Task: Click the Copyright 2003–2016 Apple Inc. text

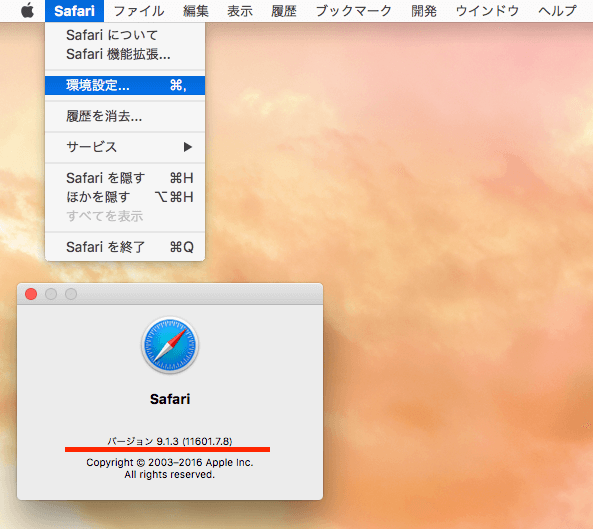Action: [x=169, y=462]
